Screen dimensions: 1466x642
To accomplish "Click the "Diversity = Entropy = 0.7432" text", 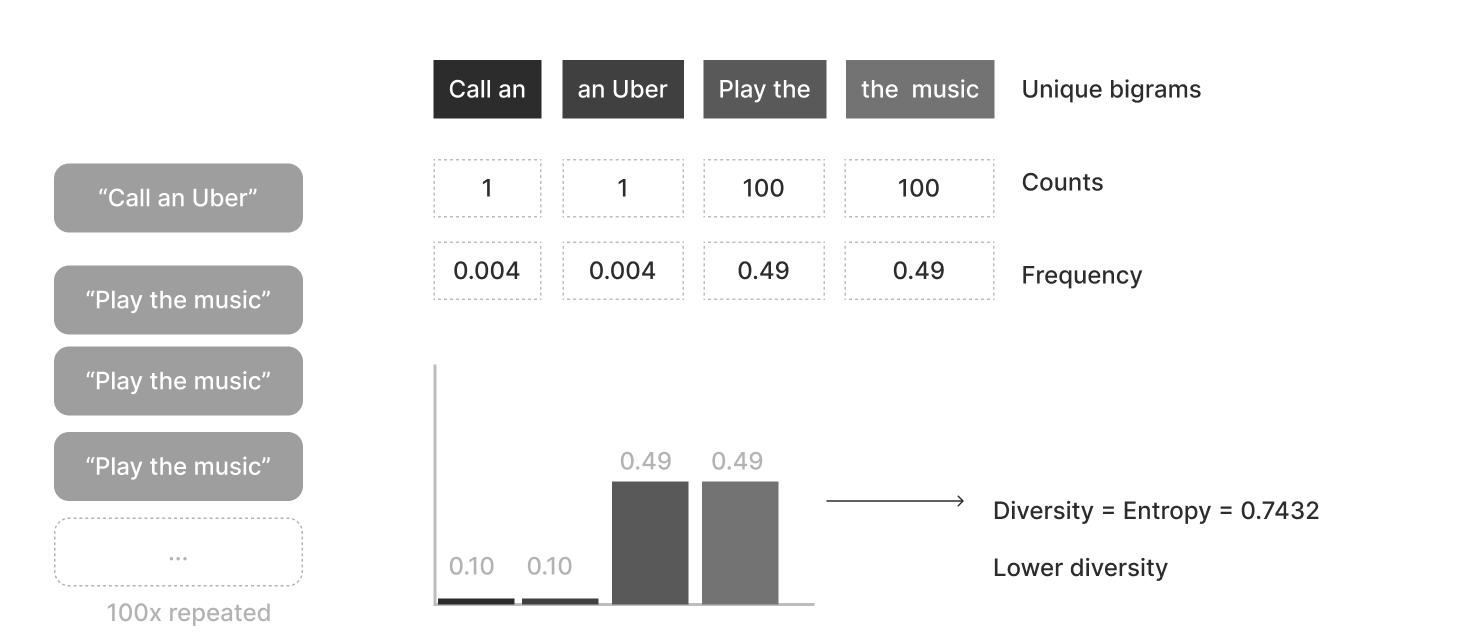I will pyautogui.click(x=1155, y=511).
